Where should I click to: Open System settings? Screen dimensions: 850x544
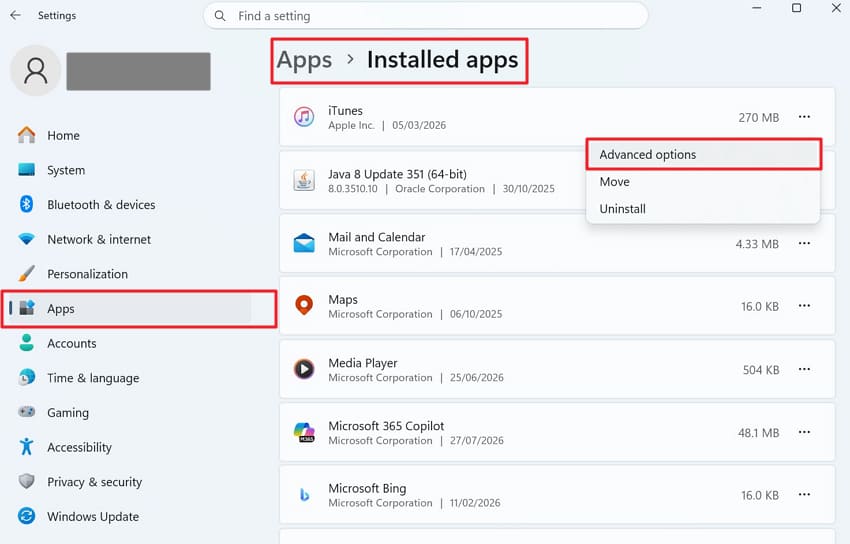(66, 170)
